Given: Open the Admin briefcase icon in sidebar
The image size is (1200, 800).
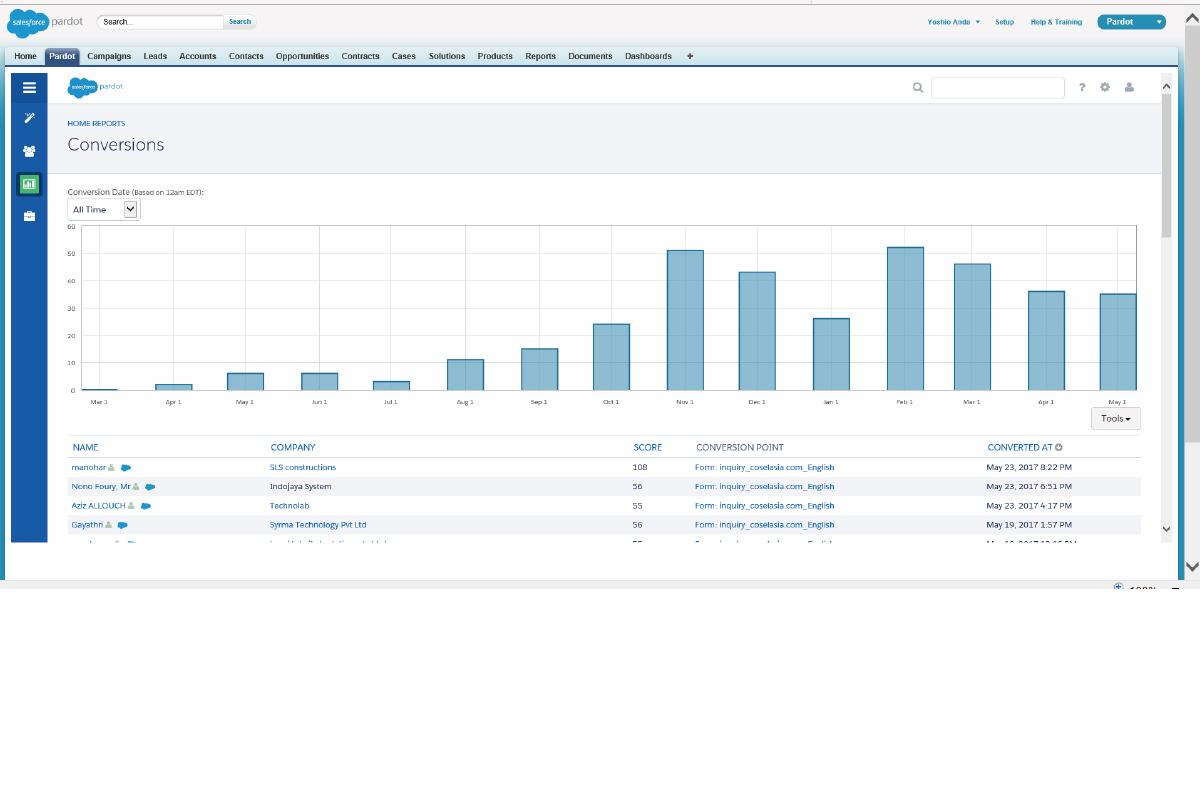Looking at the screenshot, I should [x=29, y=216].
